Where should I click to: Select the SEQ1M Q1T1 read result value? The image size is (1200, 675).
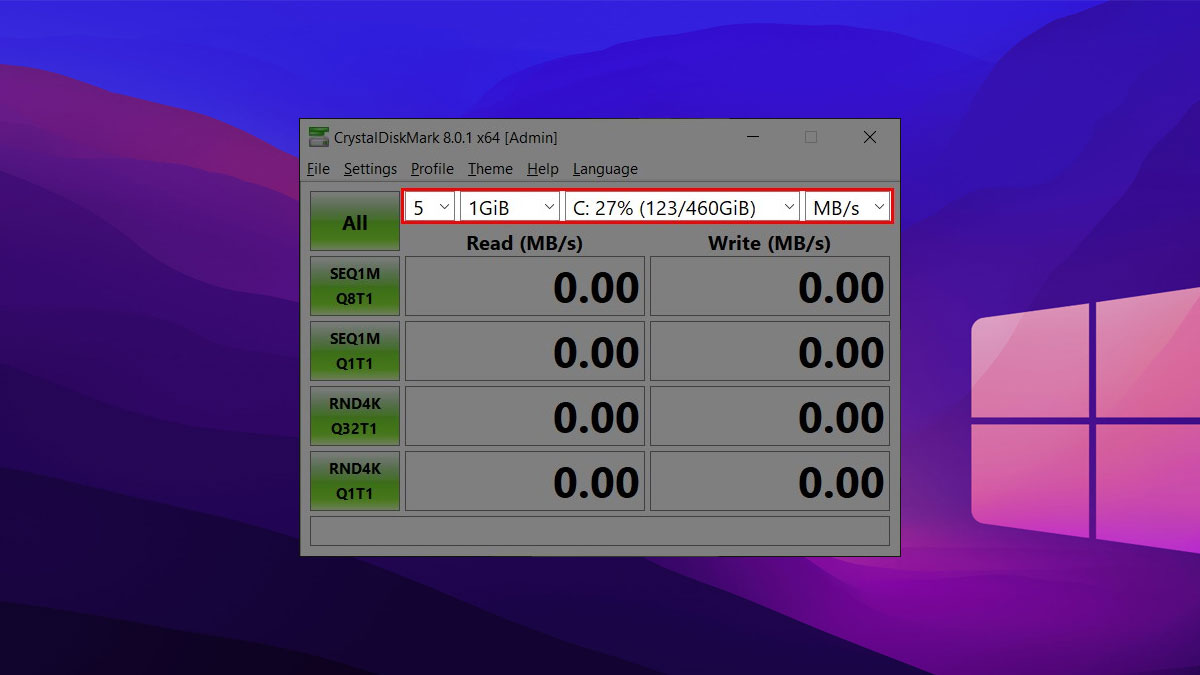tap(525, 351)
